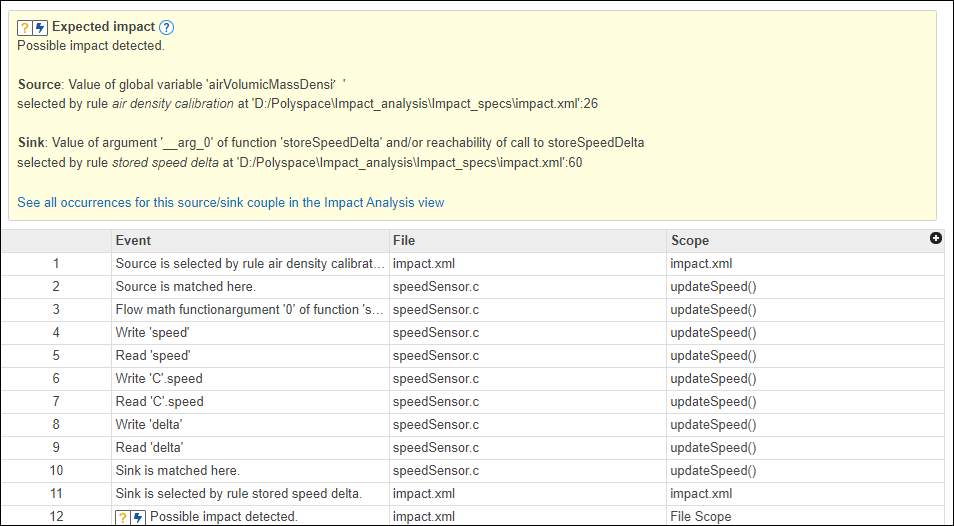Click the Scope column header
Viewport: 954px width, 526px height.
[x=690, y=241]
